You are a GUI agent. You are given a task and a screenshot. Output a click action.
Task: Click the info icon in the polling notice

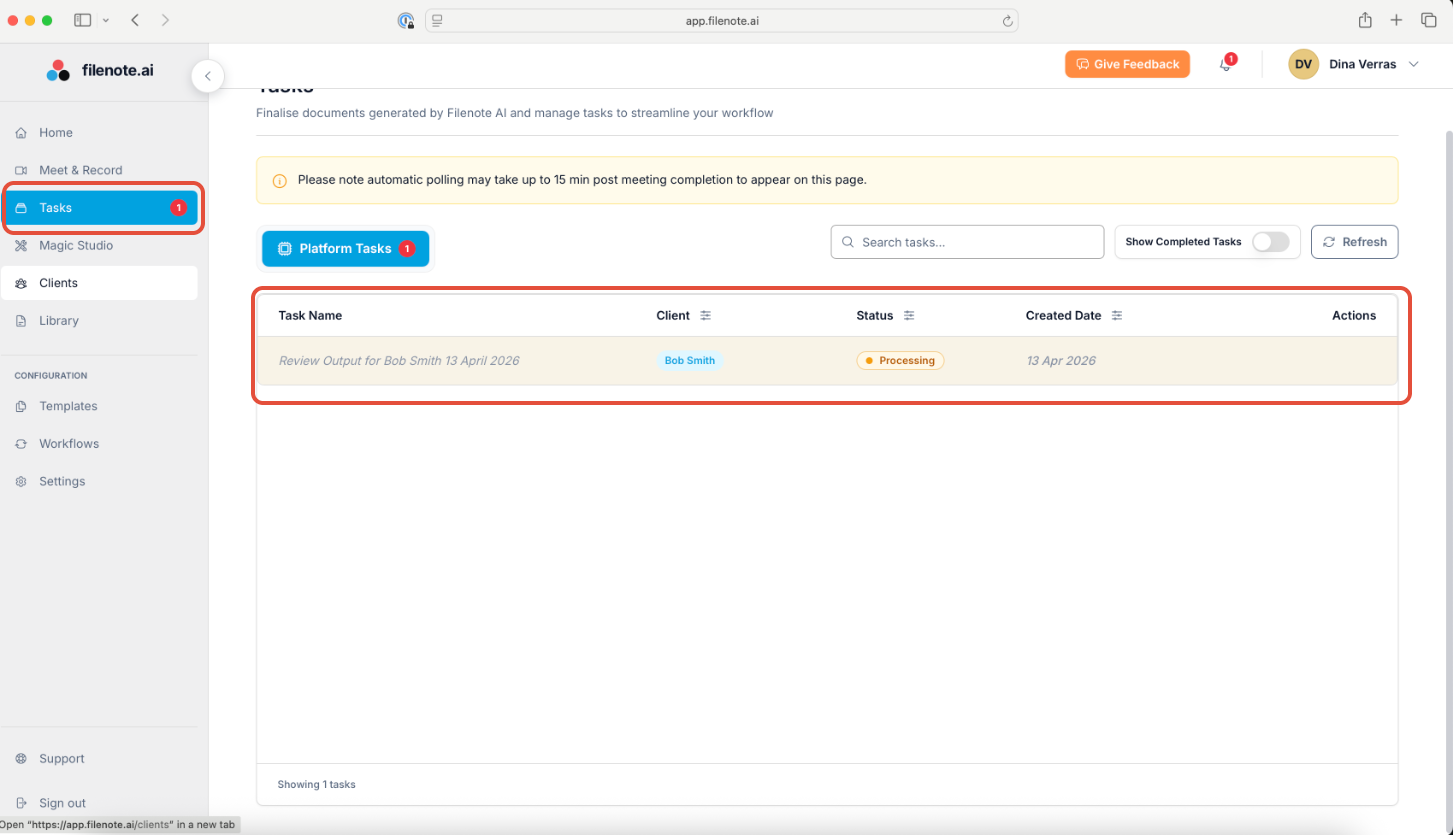(280, 181)
